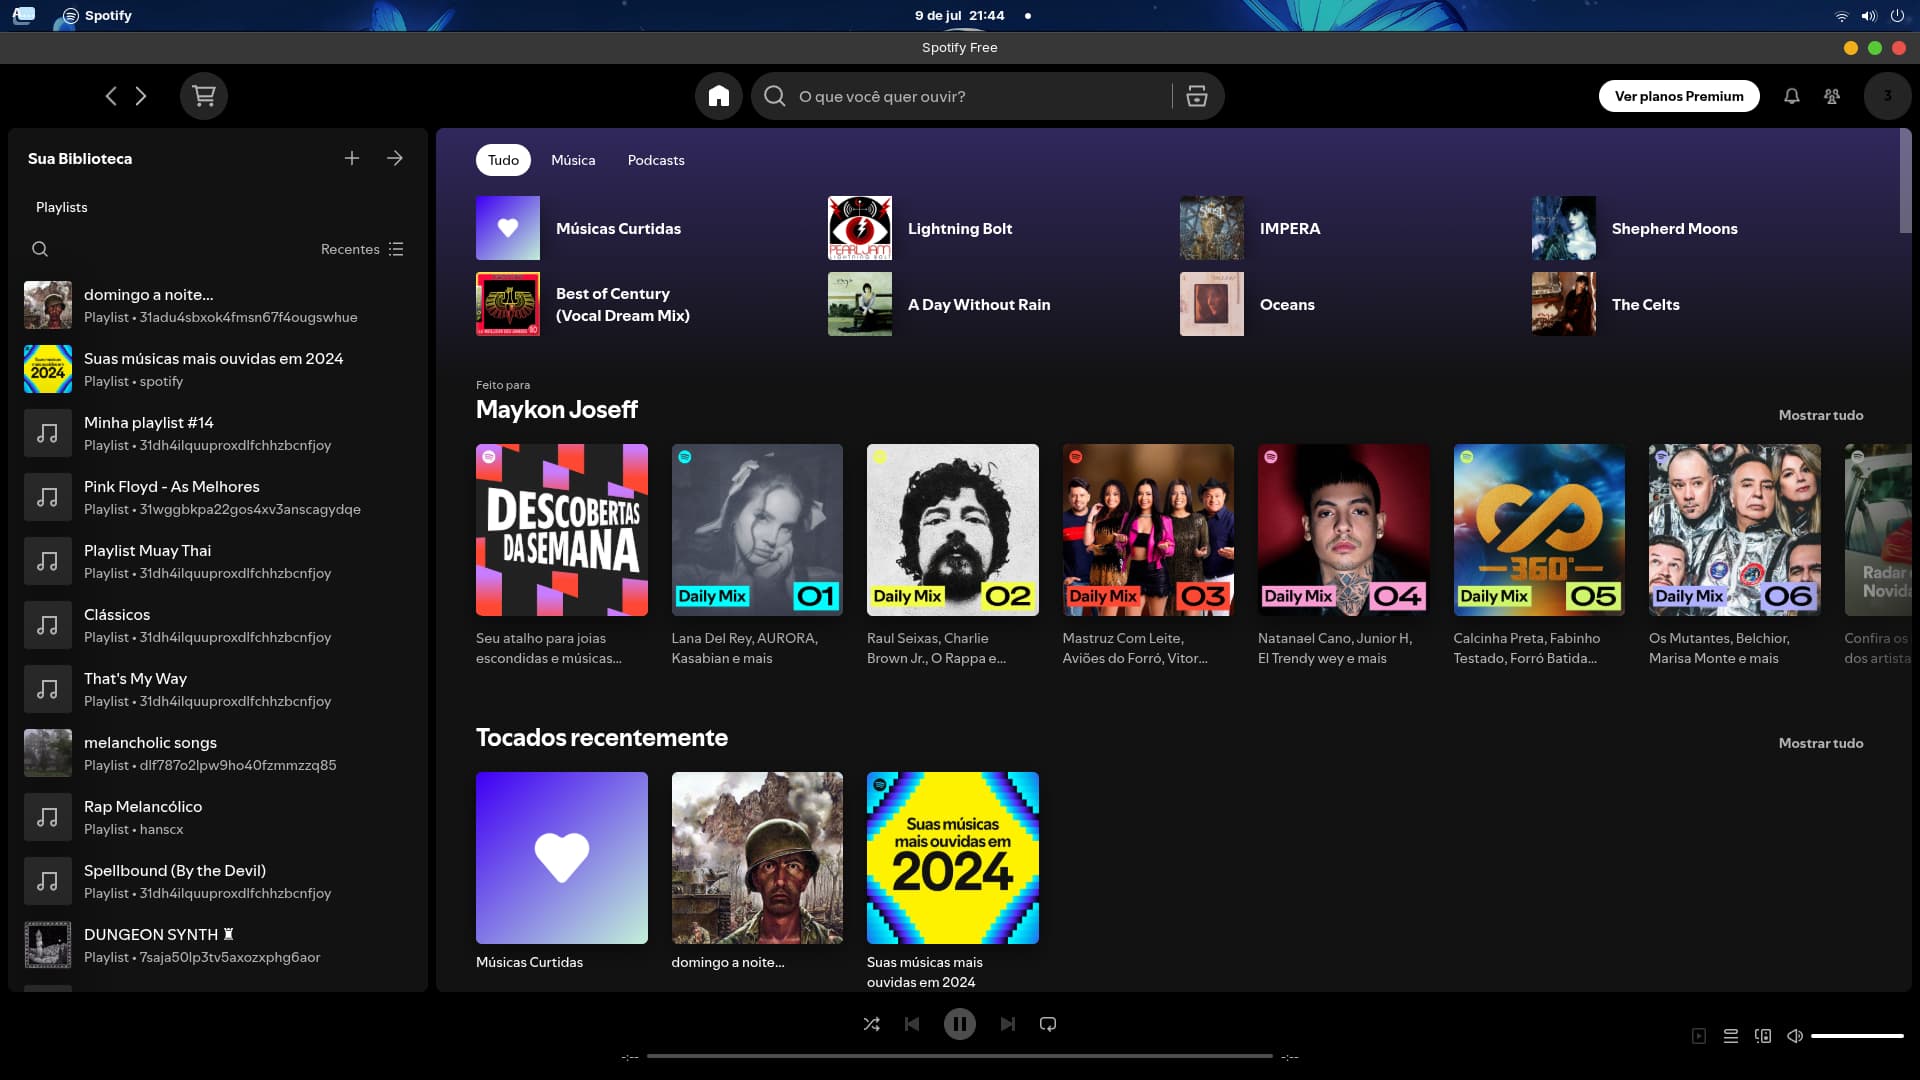Viewport: 1920px width, 1080px height.
Task: Adjust the volume slider
Action: (1857, 1036)
